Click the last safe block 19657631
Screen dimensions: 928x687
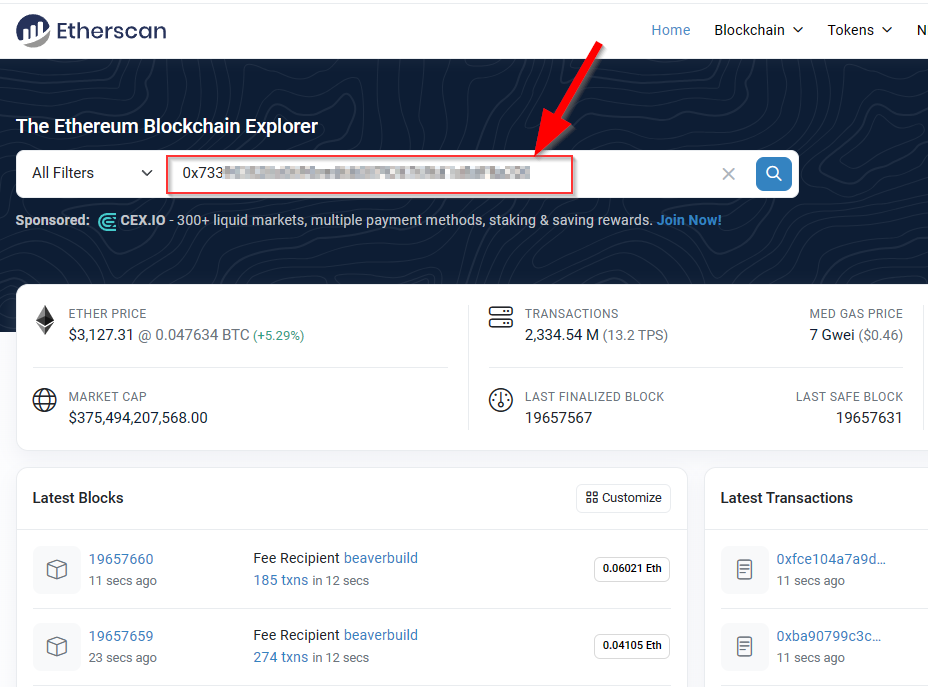pos(869,418)
